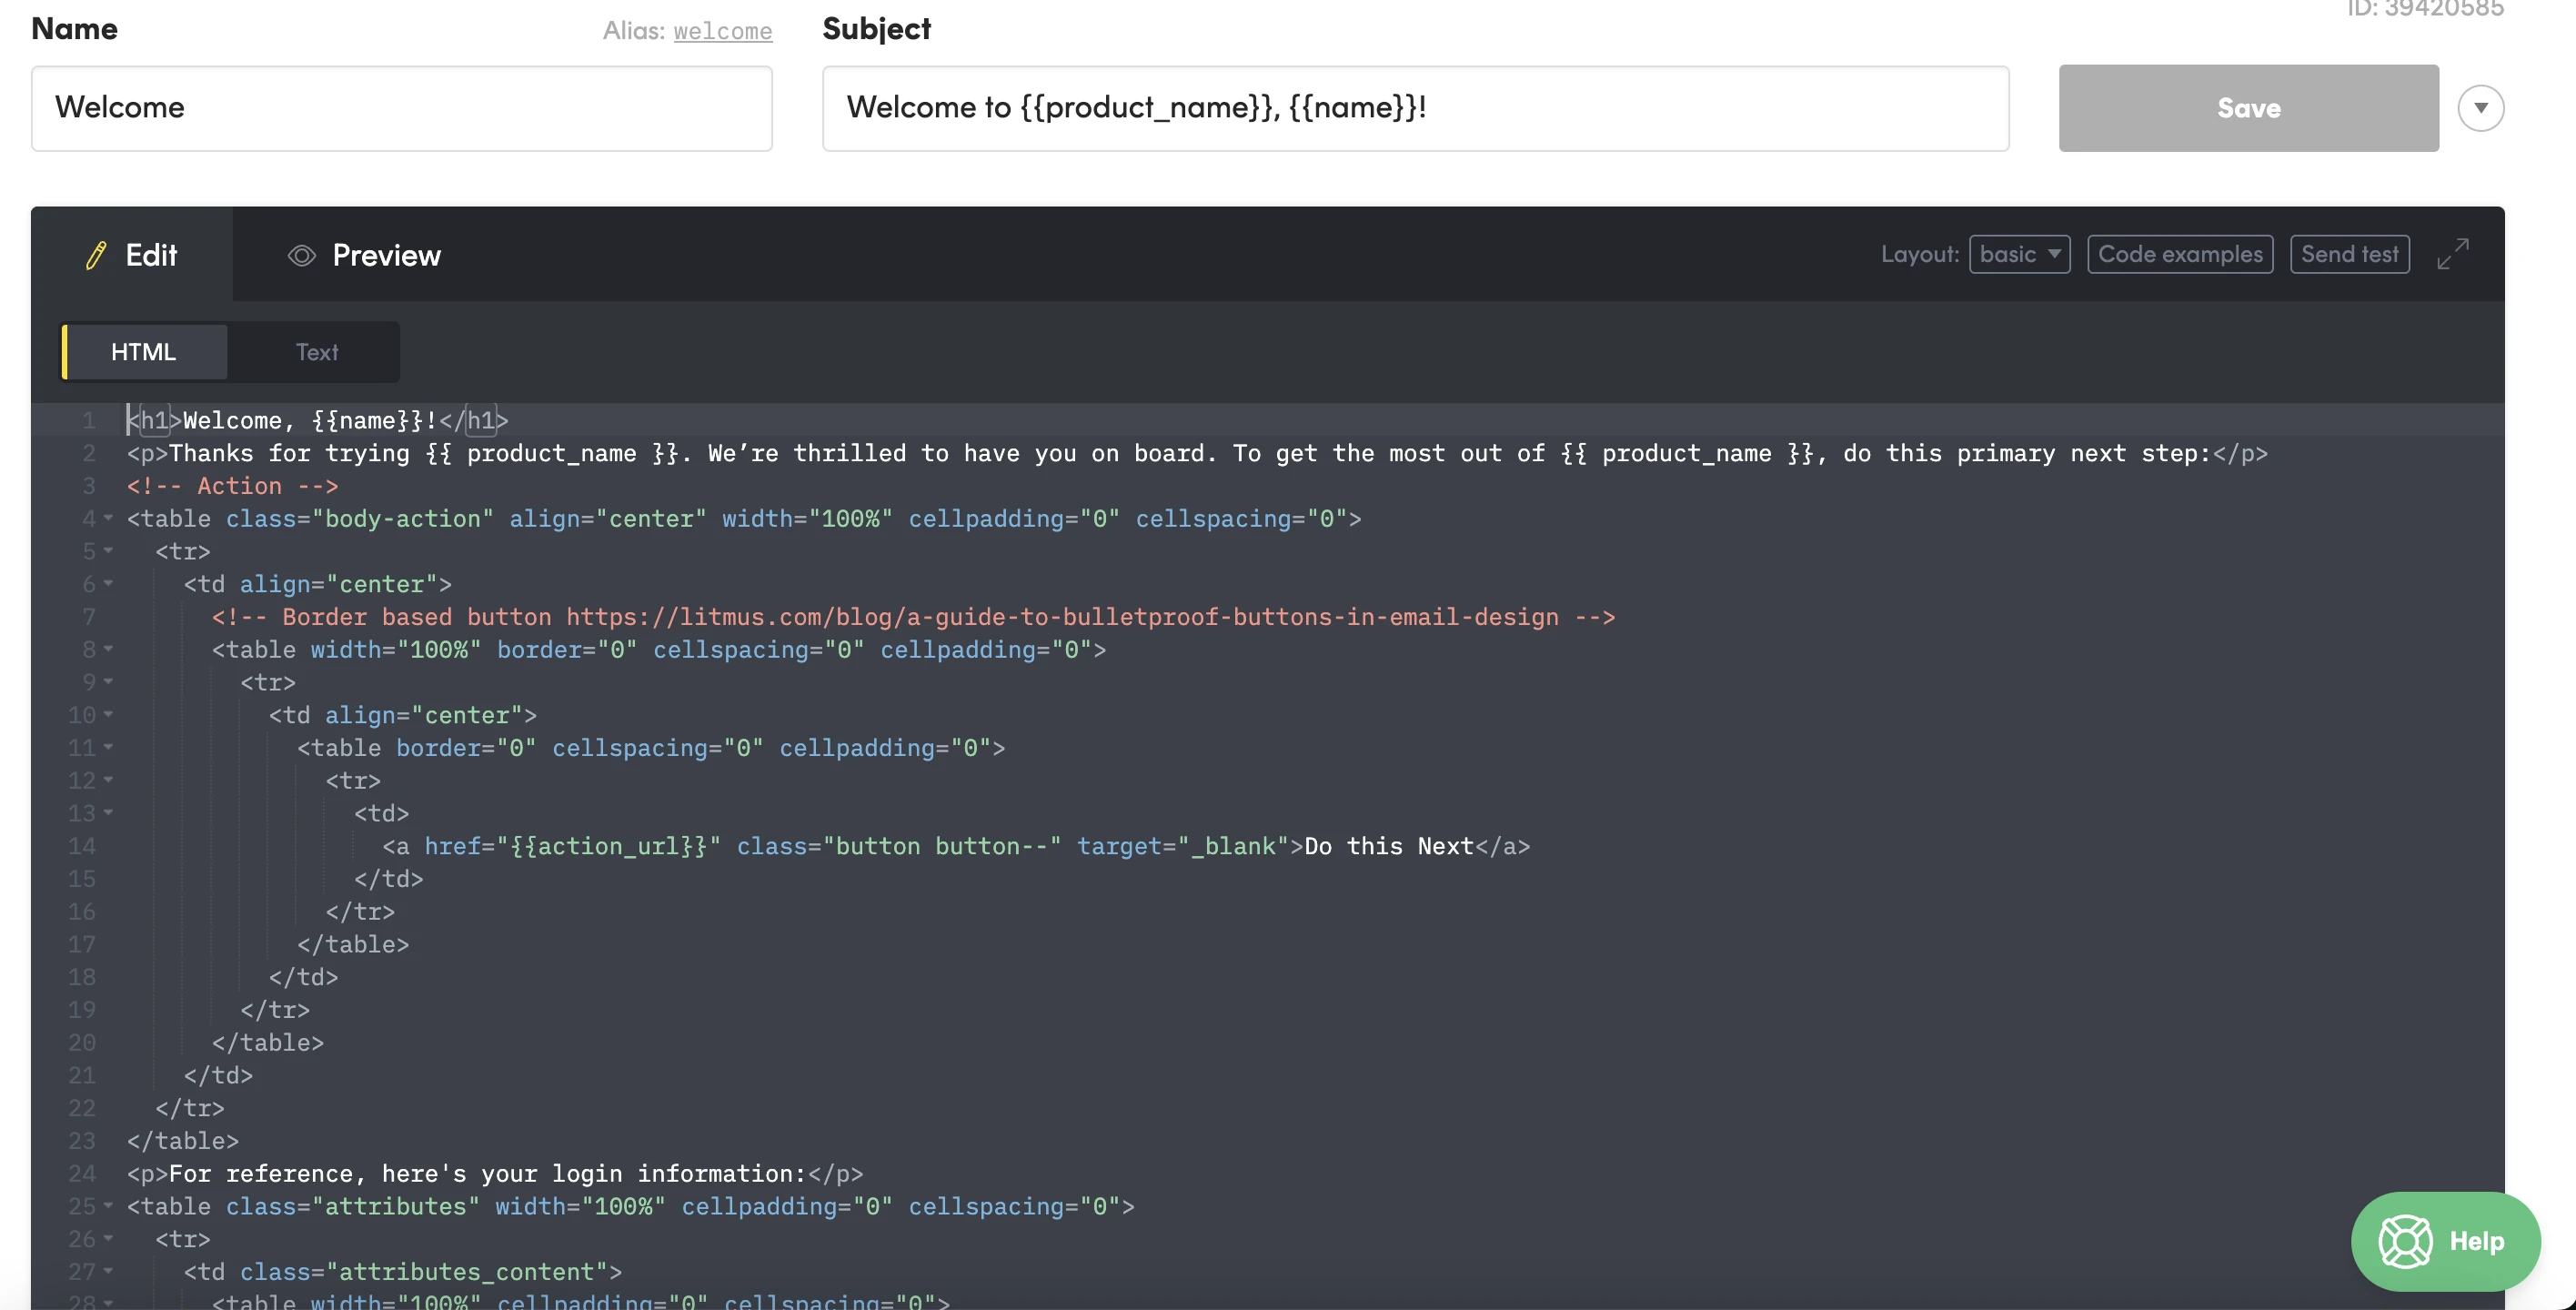
Task: Collapse the code fold at line 8
Action: point(109,649)
